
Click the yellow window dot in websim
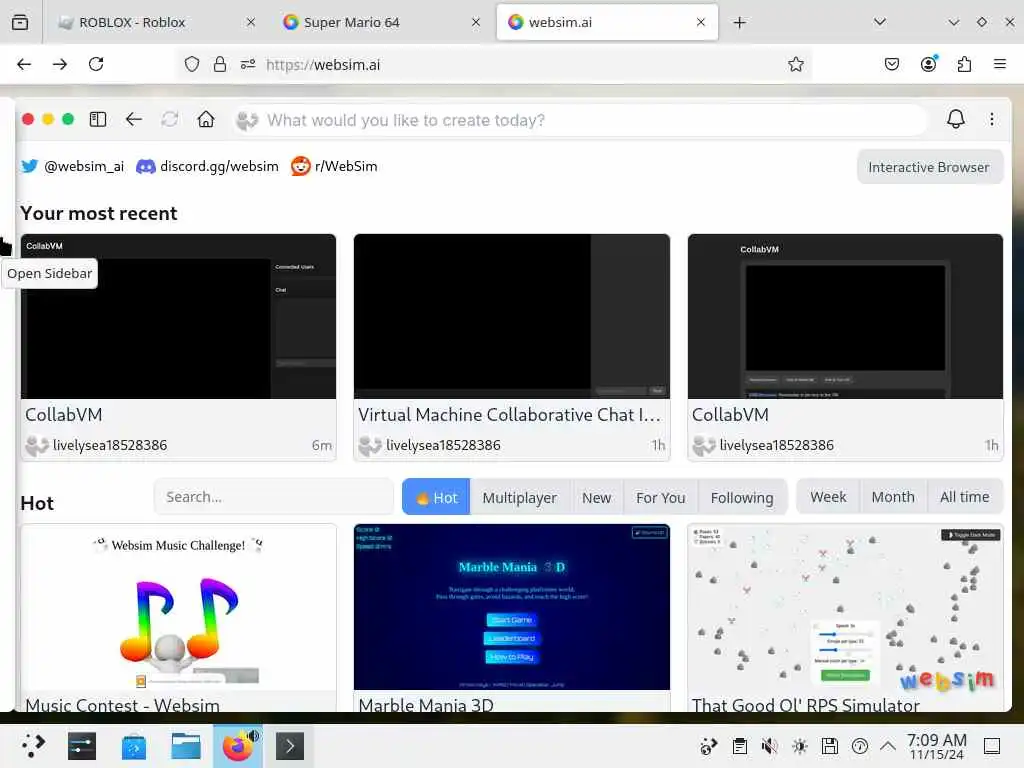48,120
